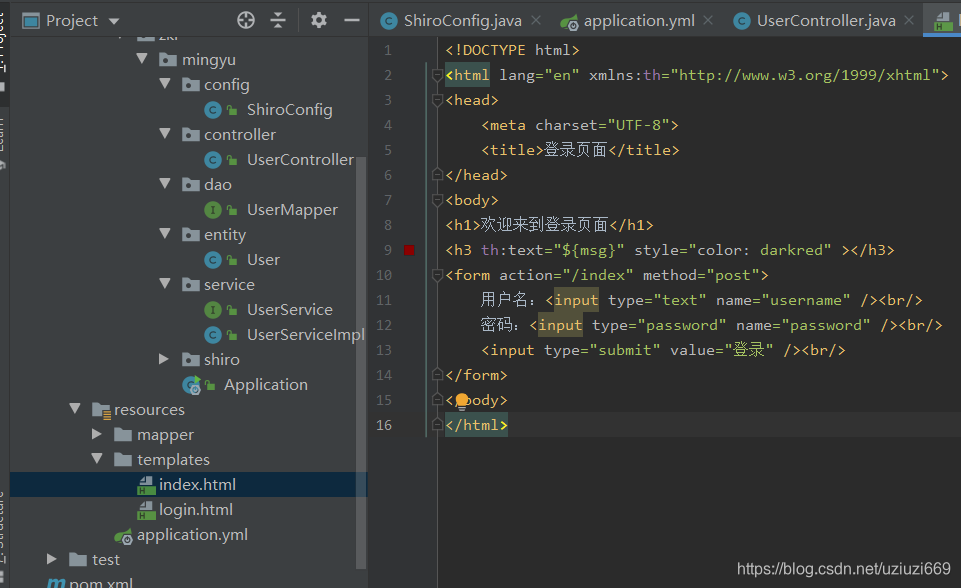The height and width of the screenshot is (588, 961).
Task: Expand the test folder
Action: [51, 559]
